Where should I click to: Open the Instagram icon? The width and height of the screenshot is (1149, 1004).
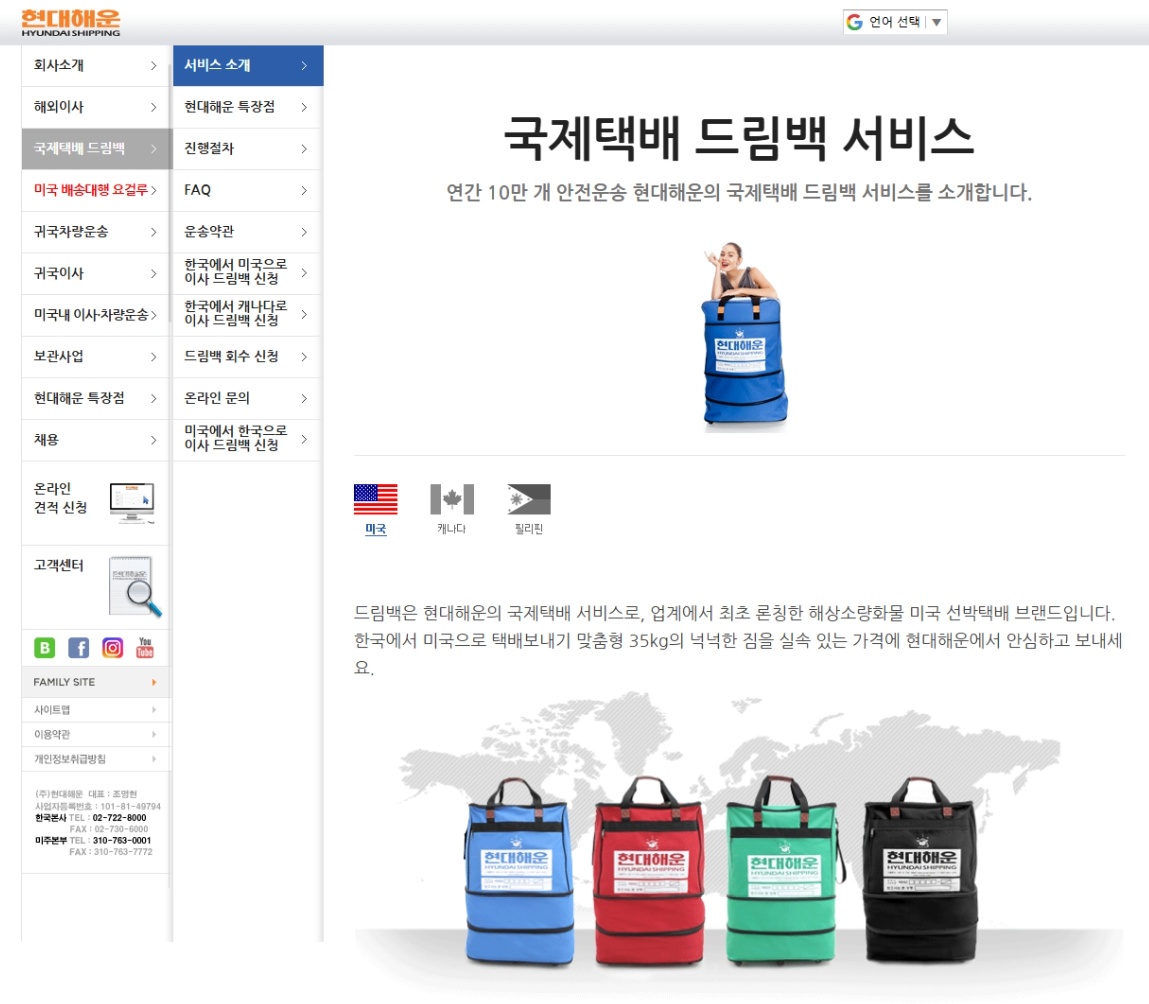coord(112,647)
